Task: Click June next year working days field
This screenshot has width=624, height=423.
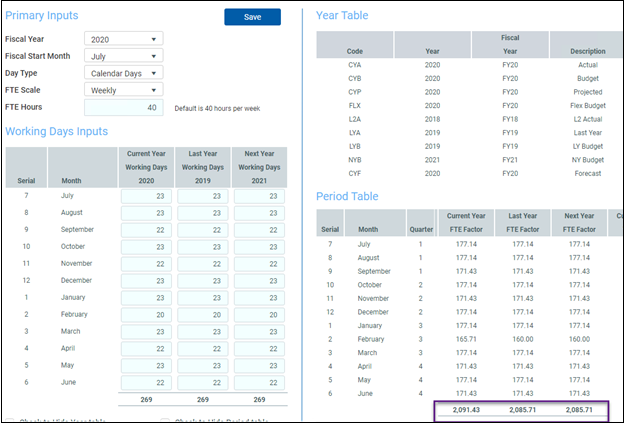Action: click(x=259, y=381)
